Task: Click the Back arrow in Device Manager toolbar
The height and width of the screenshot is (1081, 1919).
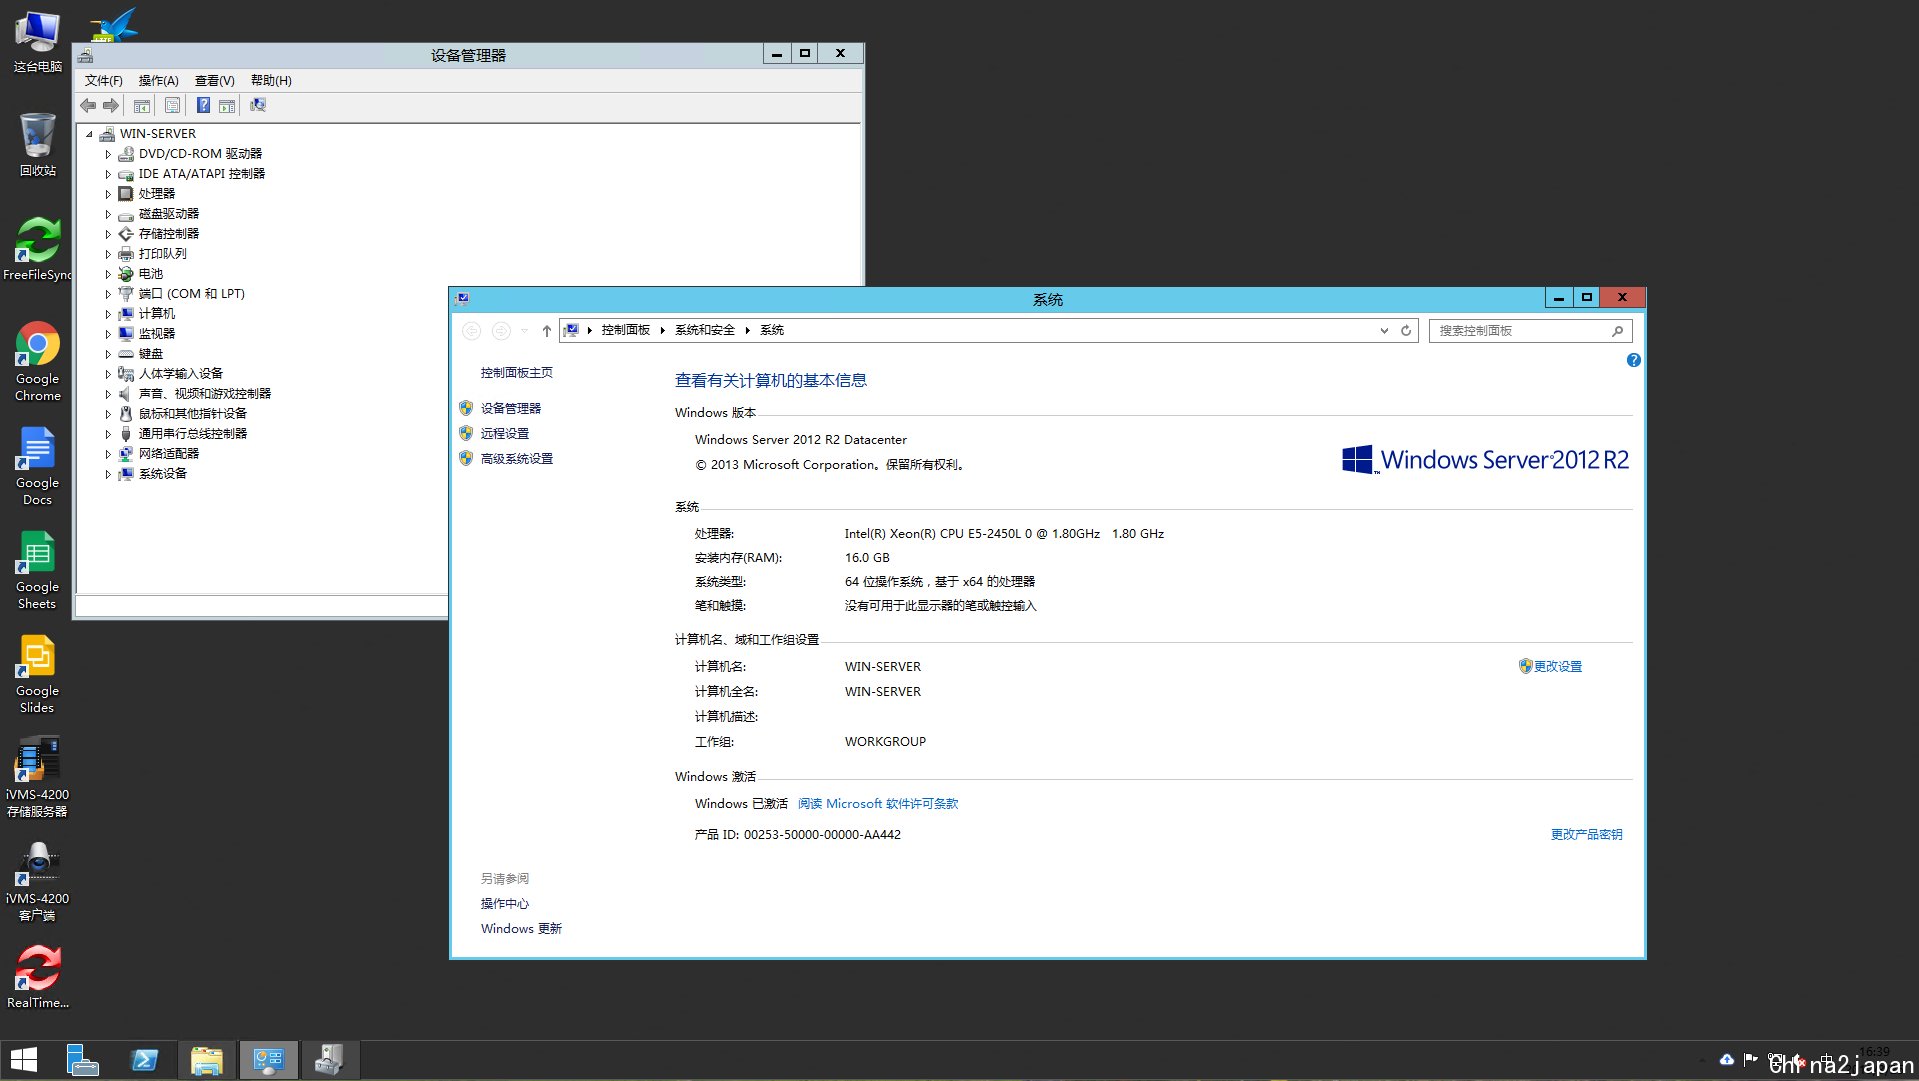Action: [x=88, y=106]
